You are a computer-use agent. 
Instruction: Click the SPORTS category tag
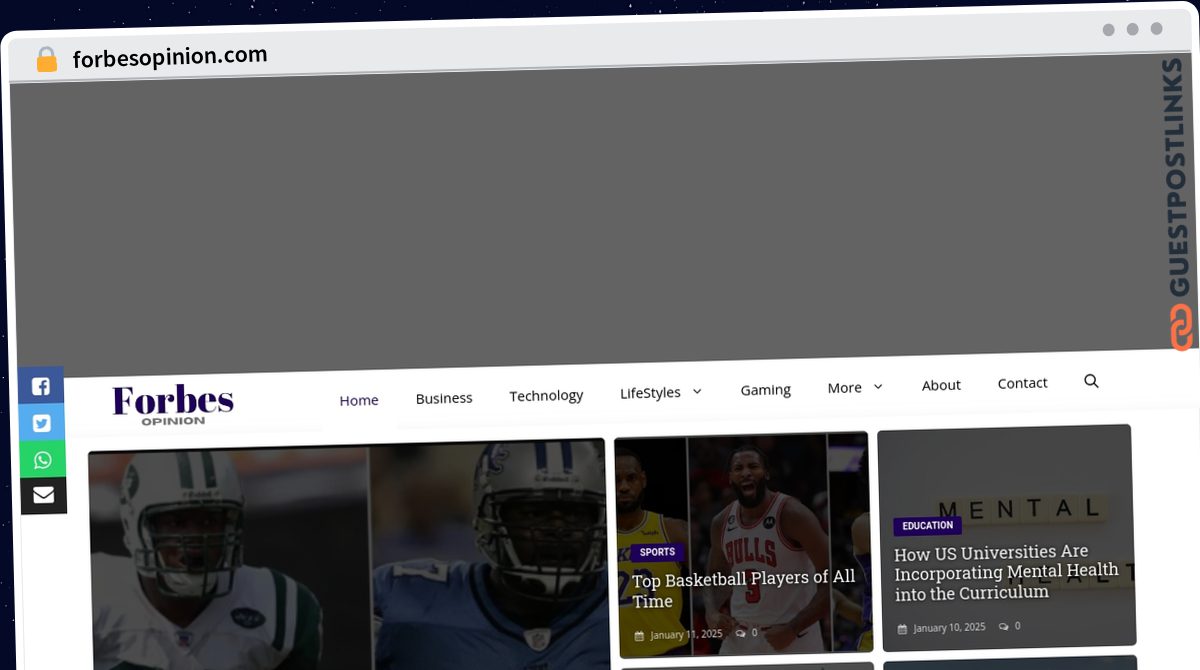coord(657,552)
